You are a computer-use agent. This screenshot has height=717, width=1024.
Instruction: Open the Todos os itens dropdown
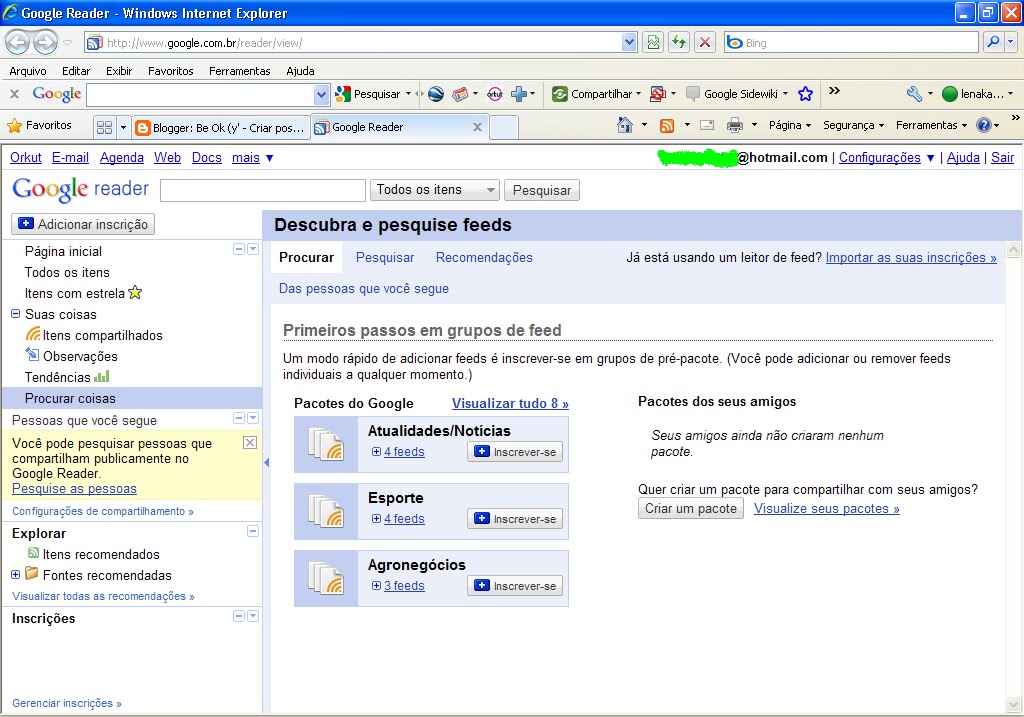click(434, 189)
